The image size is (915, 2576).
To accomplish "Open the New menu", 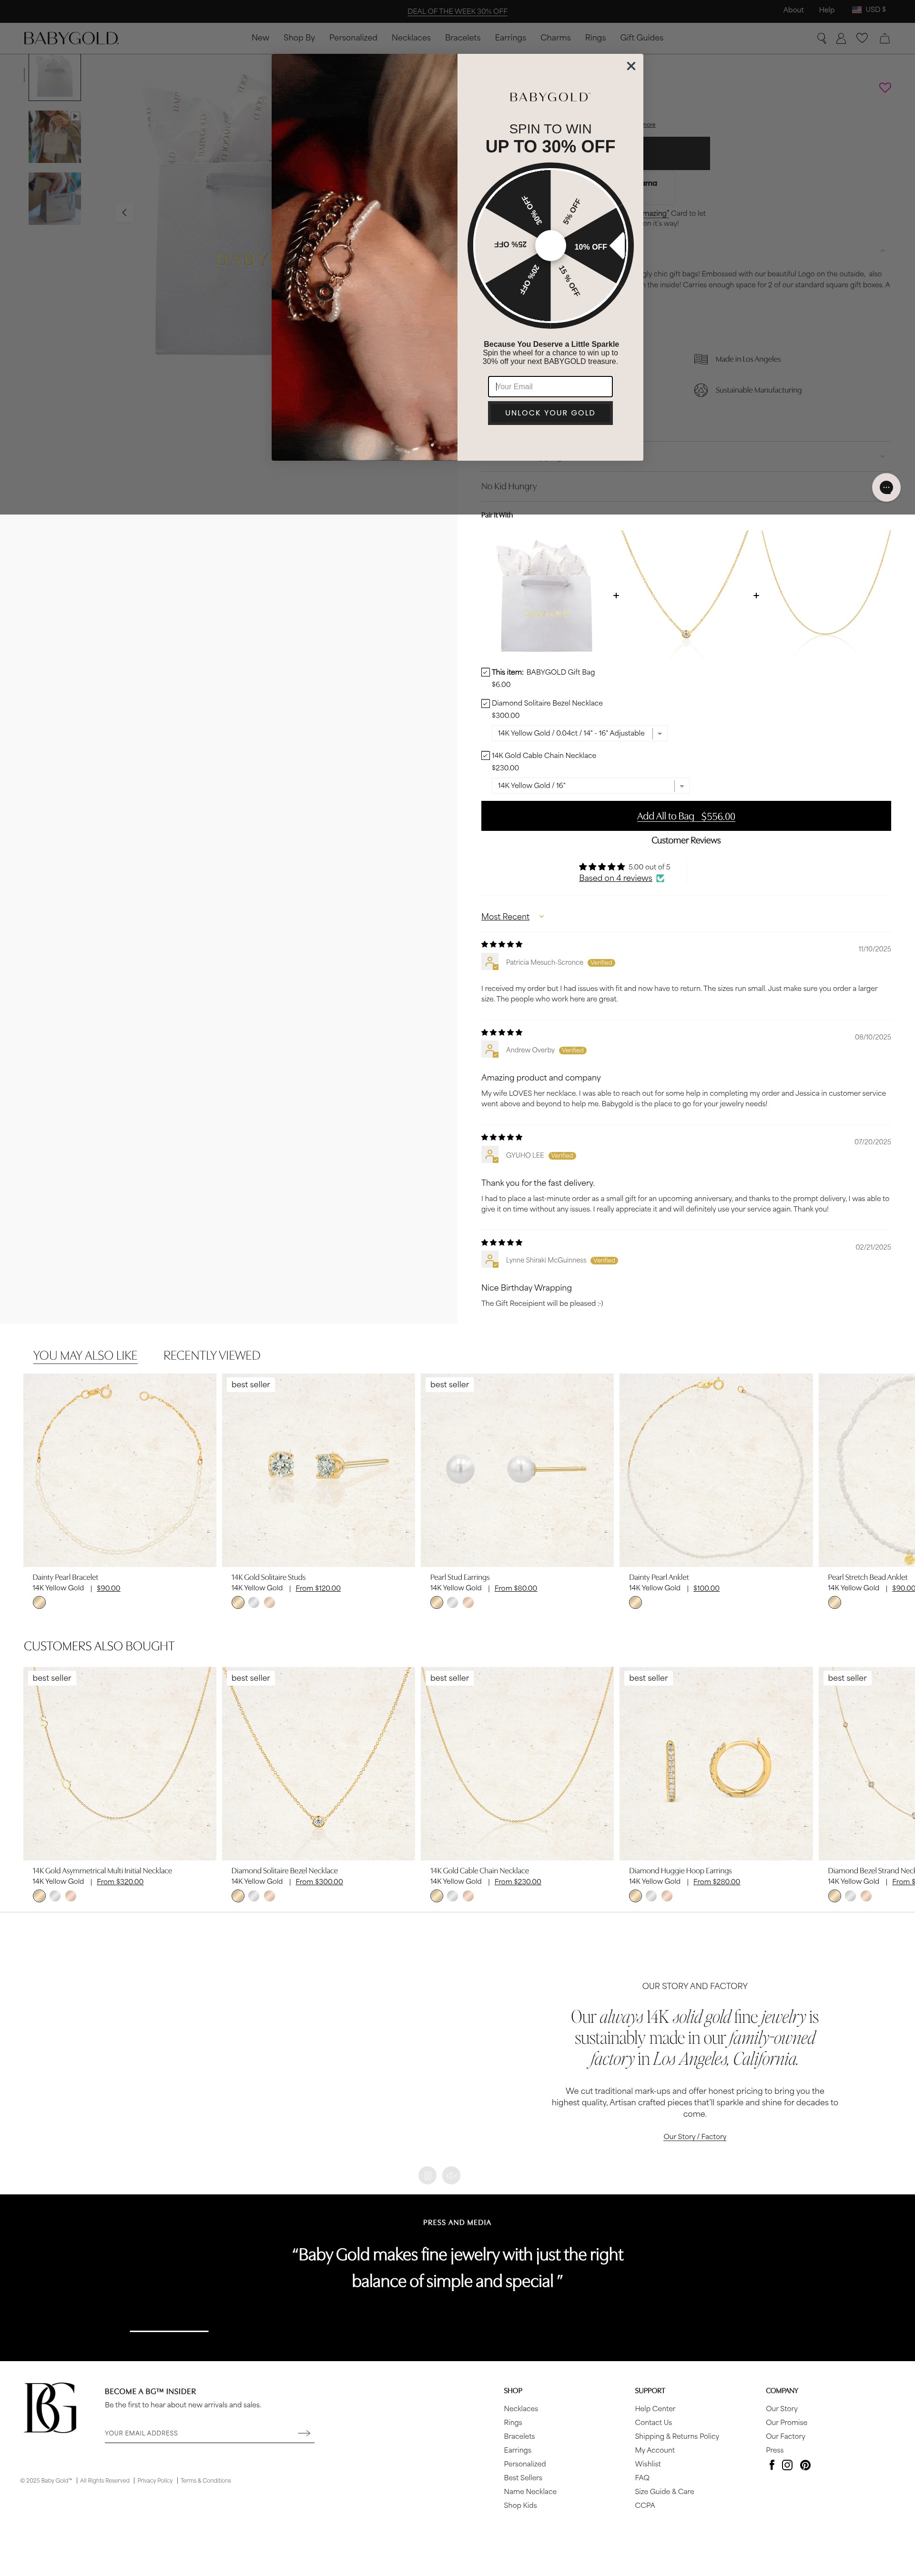I will point(260,38).
